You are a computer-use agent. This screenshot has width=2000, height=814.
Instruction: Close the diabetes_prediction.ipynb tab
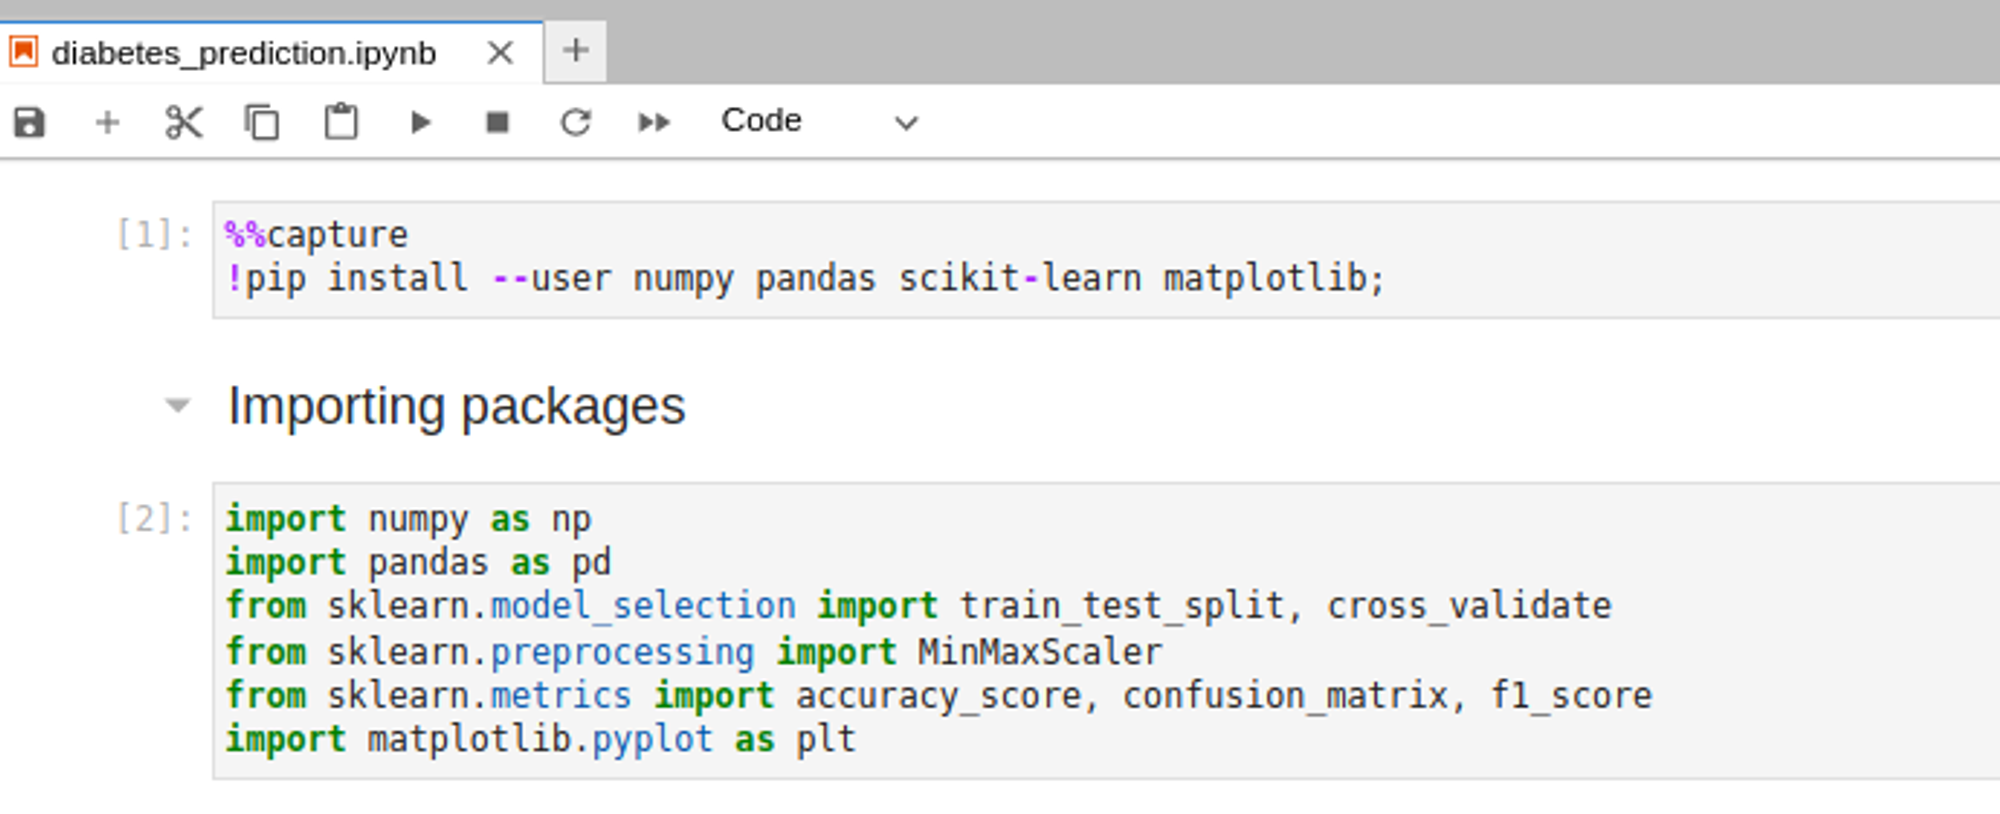(500, 52)
